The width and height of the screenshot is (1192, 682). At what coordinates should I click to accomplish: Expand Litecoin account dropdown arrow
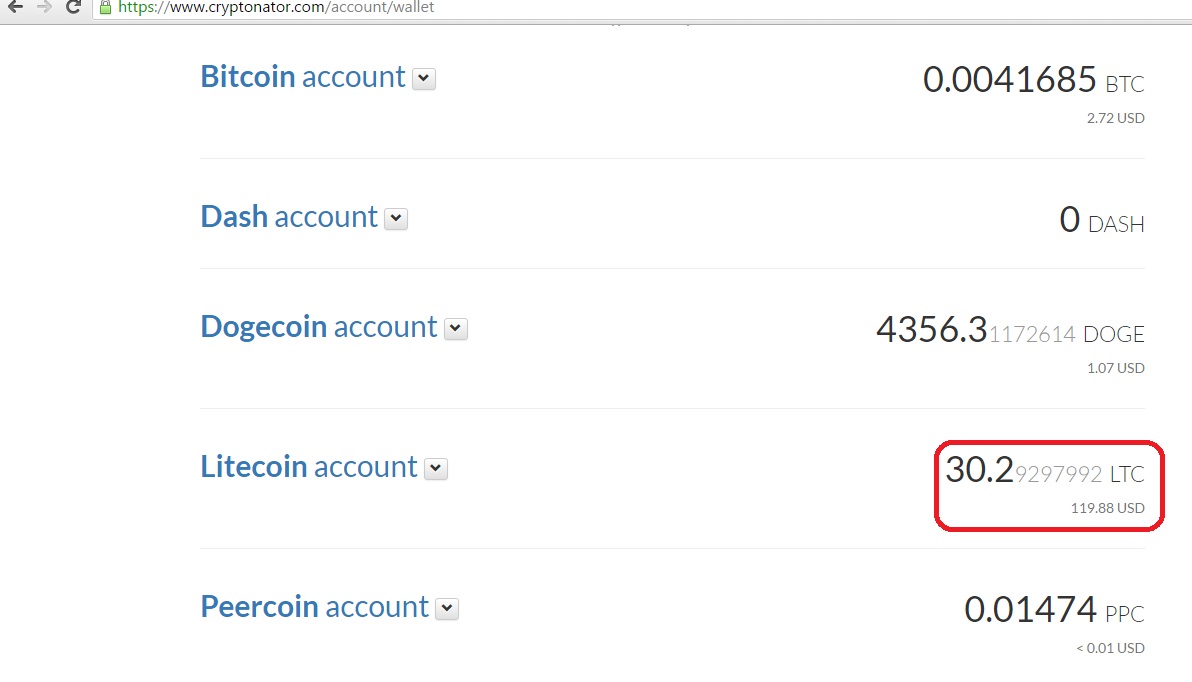[436, 469]
